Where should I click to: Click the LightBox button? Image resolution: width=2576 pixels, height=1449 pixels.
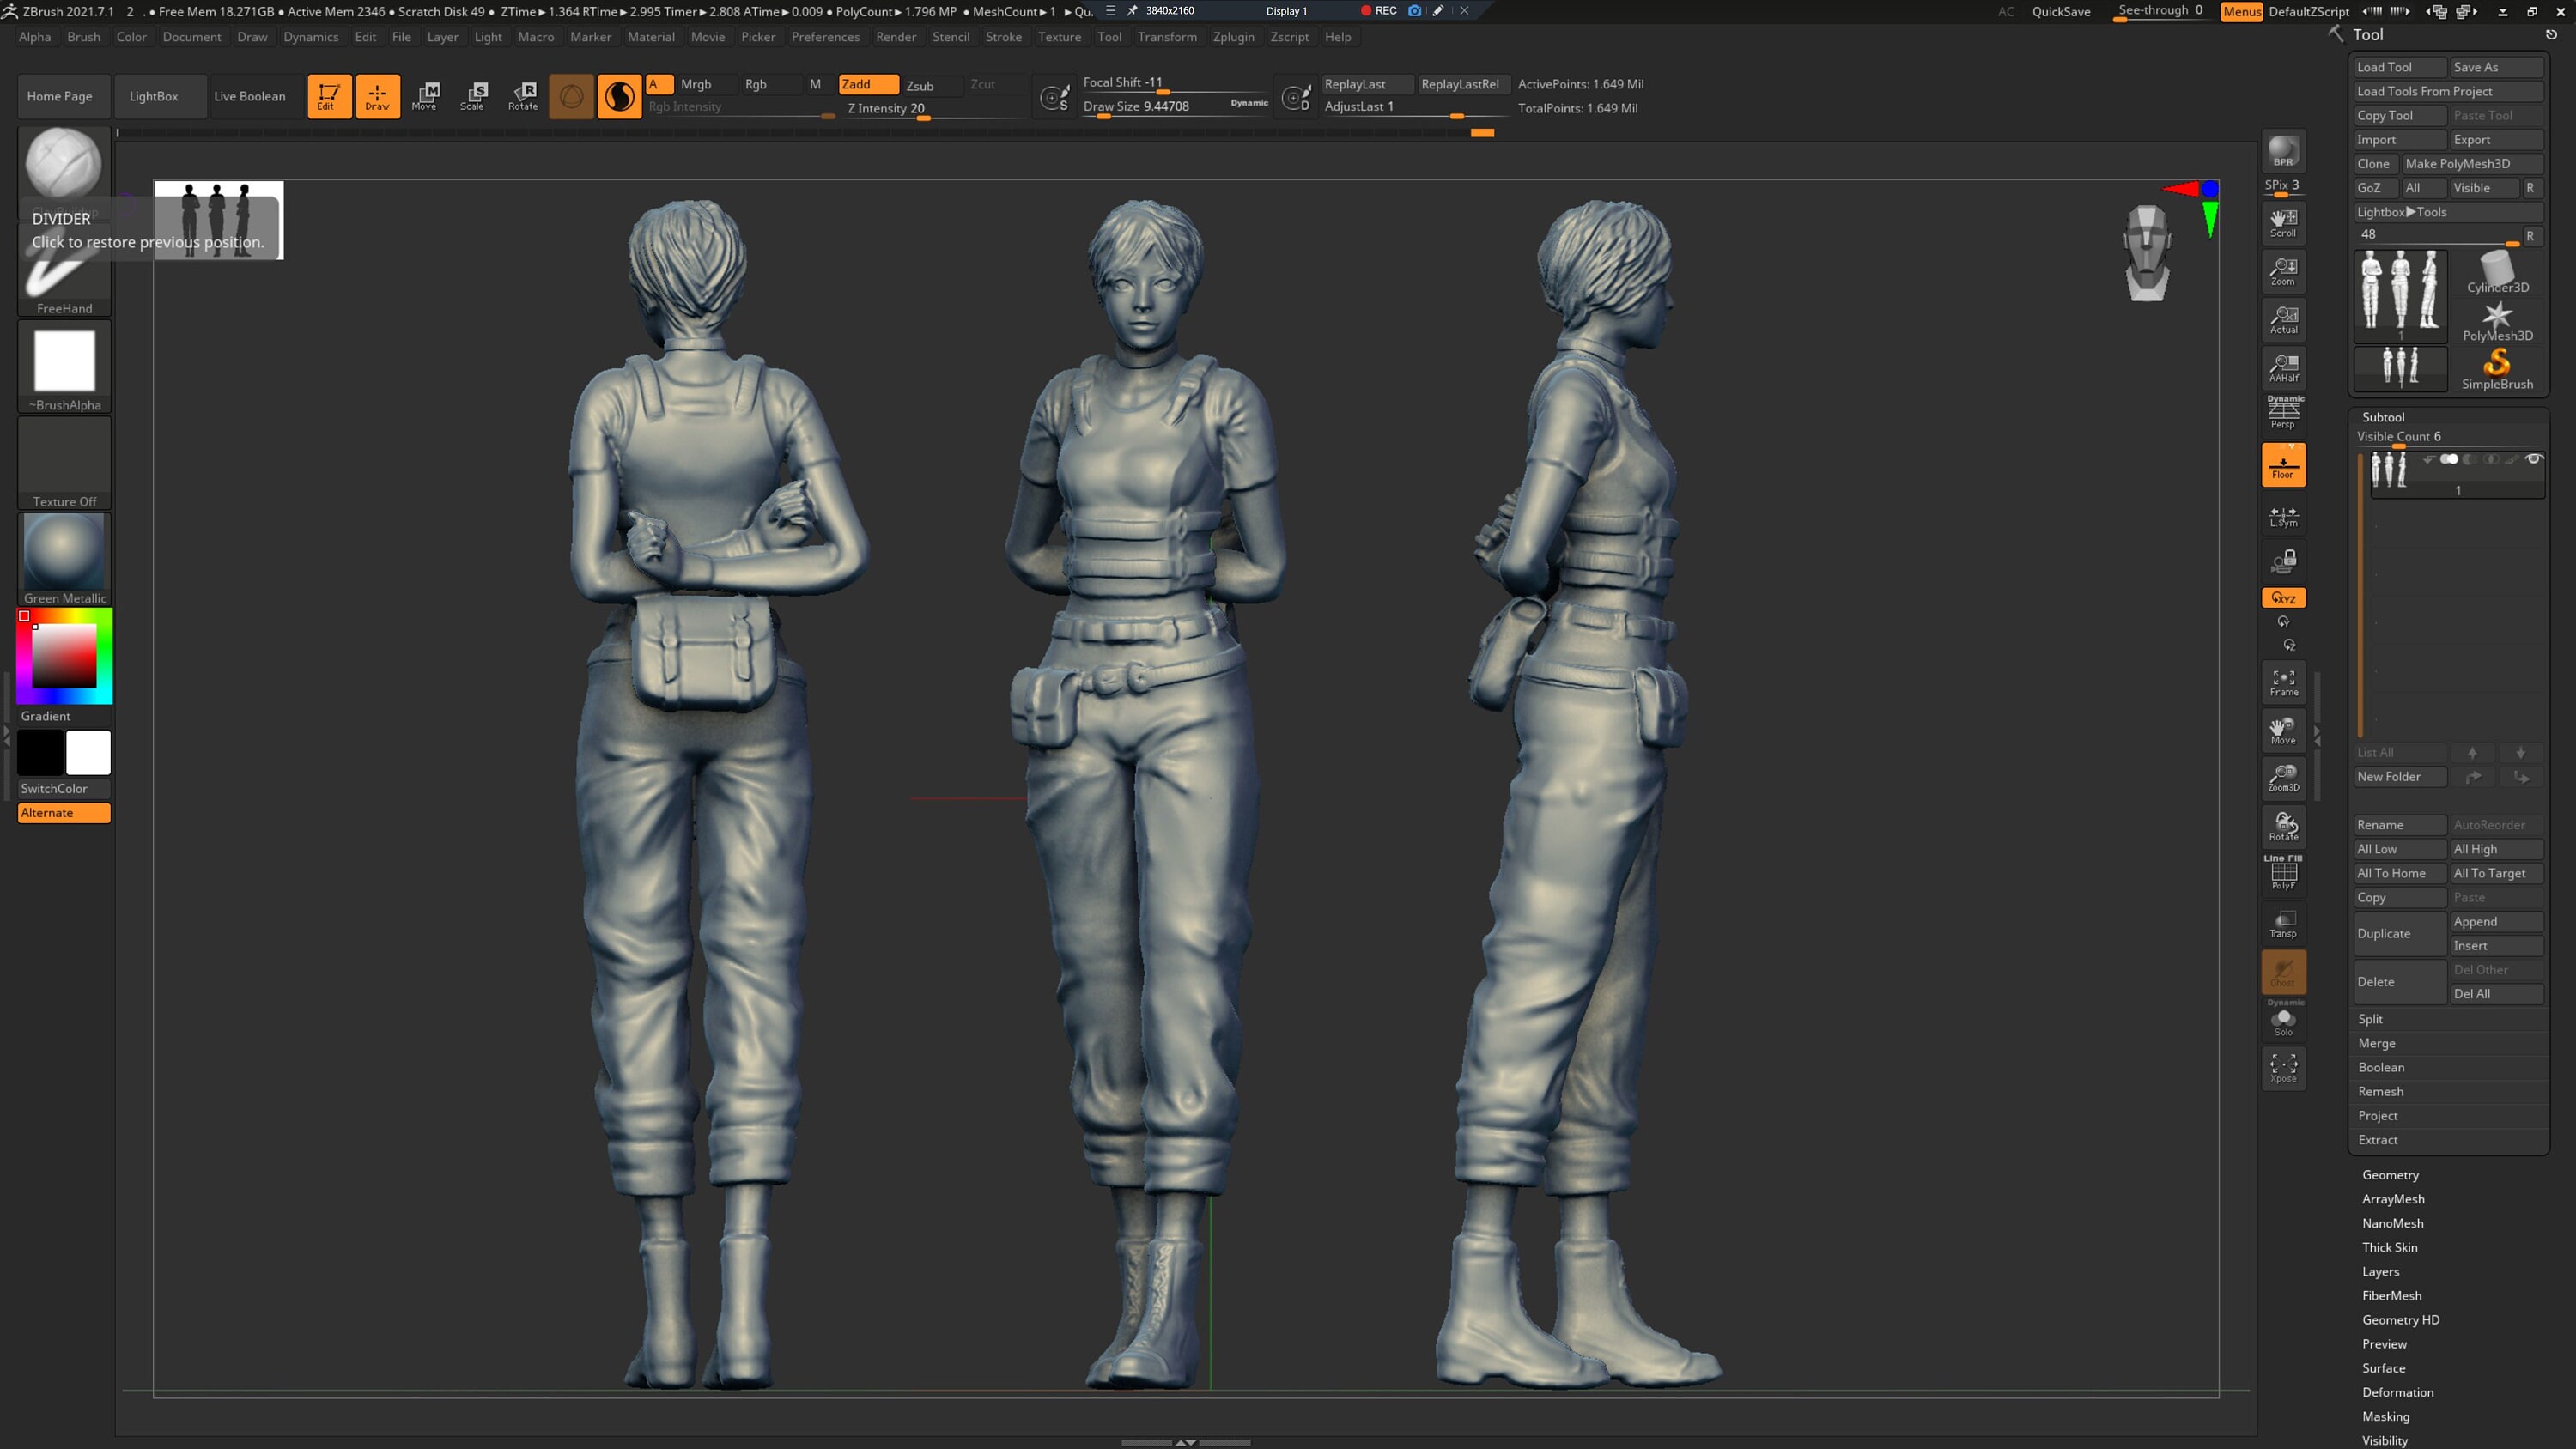pos(154,96)
